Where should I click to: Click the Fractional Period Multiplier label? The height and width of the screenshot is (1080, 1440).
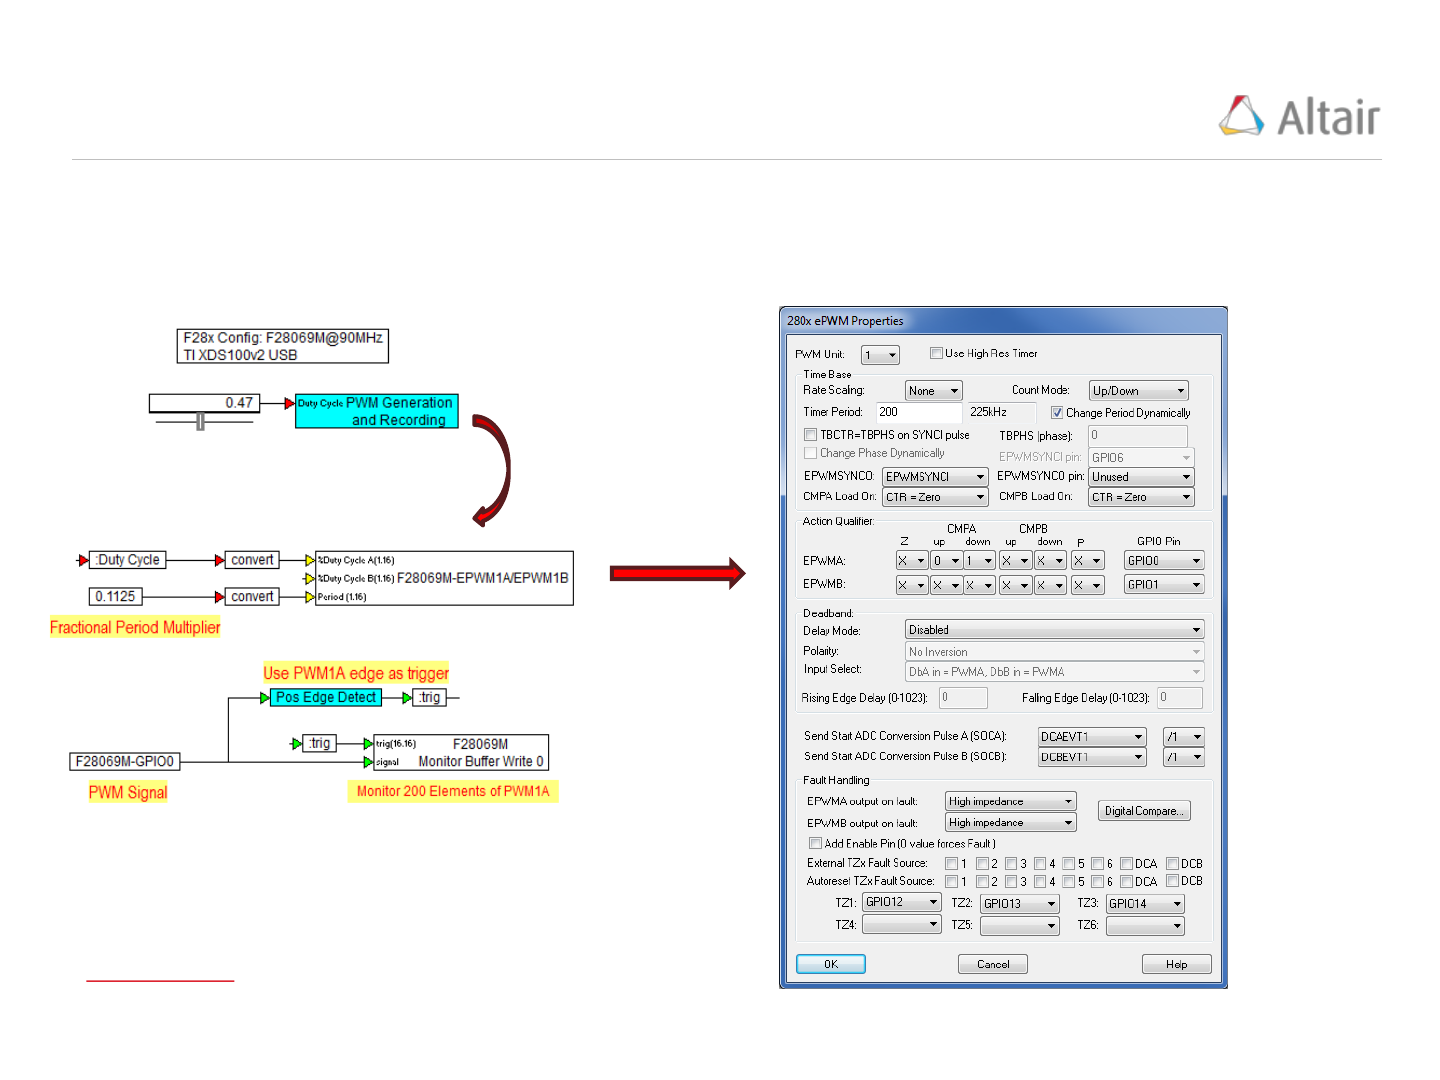pyautogui.click(x=135, y=627)
